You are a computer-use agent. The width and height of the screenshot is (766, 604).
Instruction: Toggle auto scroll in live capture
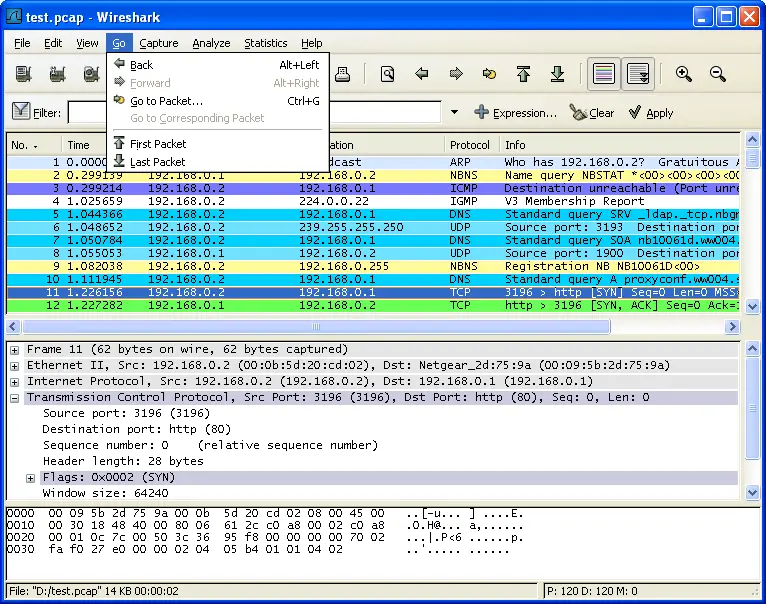[x=637, y=74]
